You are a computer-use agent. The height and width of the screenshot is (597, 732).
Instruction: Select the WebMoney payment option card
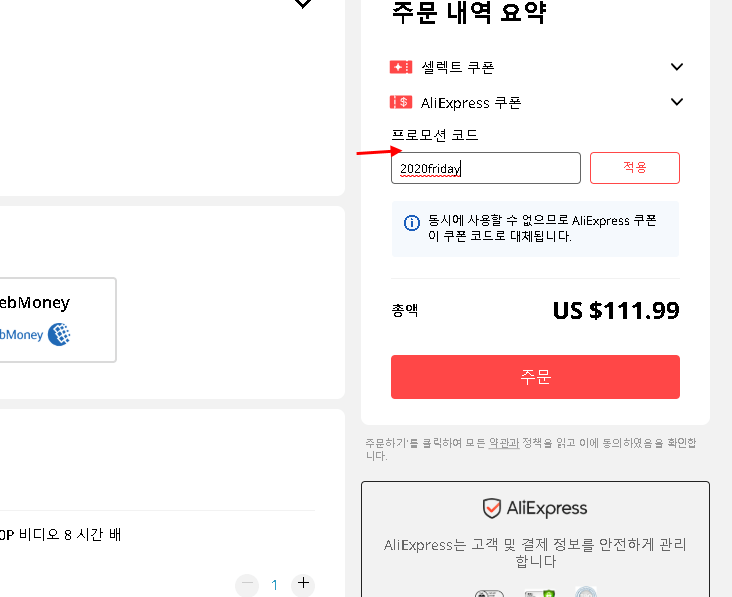[x=58, y=320]
